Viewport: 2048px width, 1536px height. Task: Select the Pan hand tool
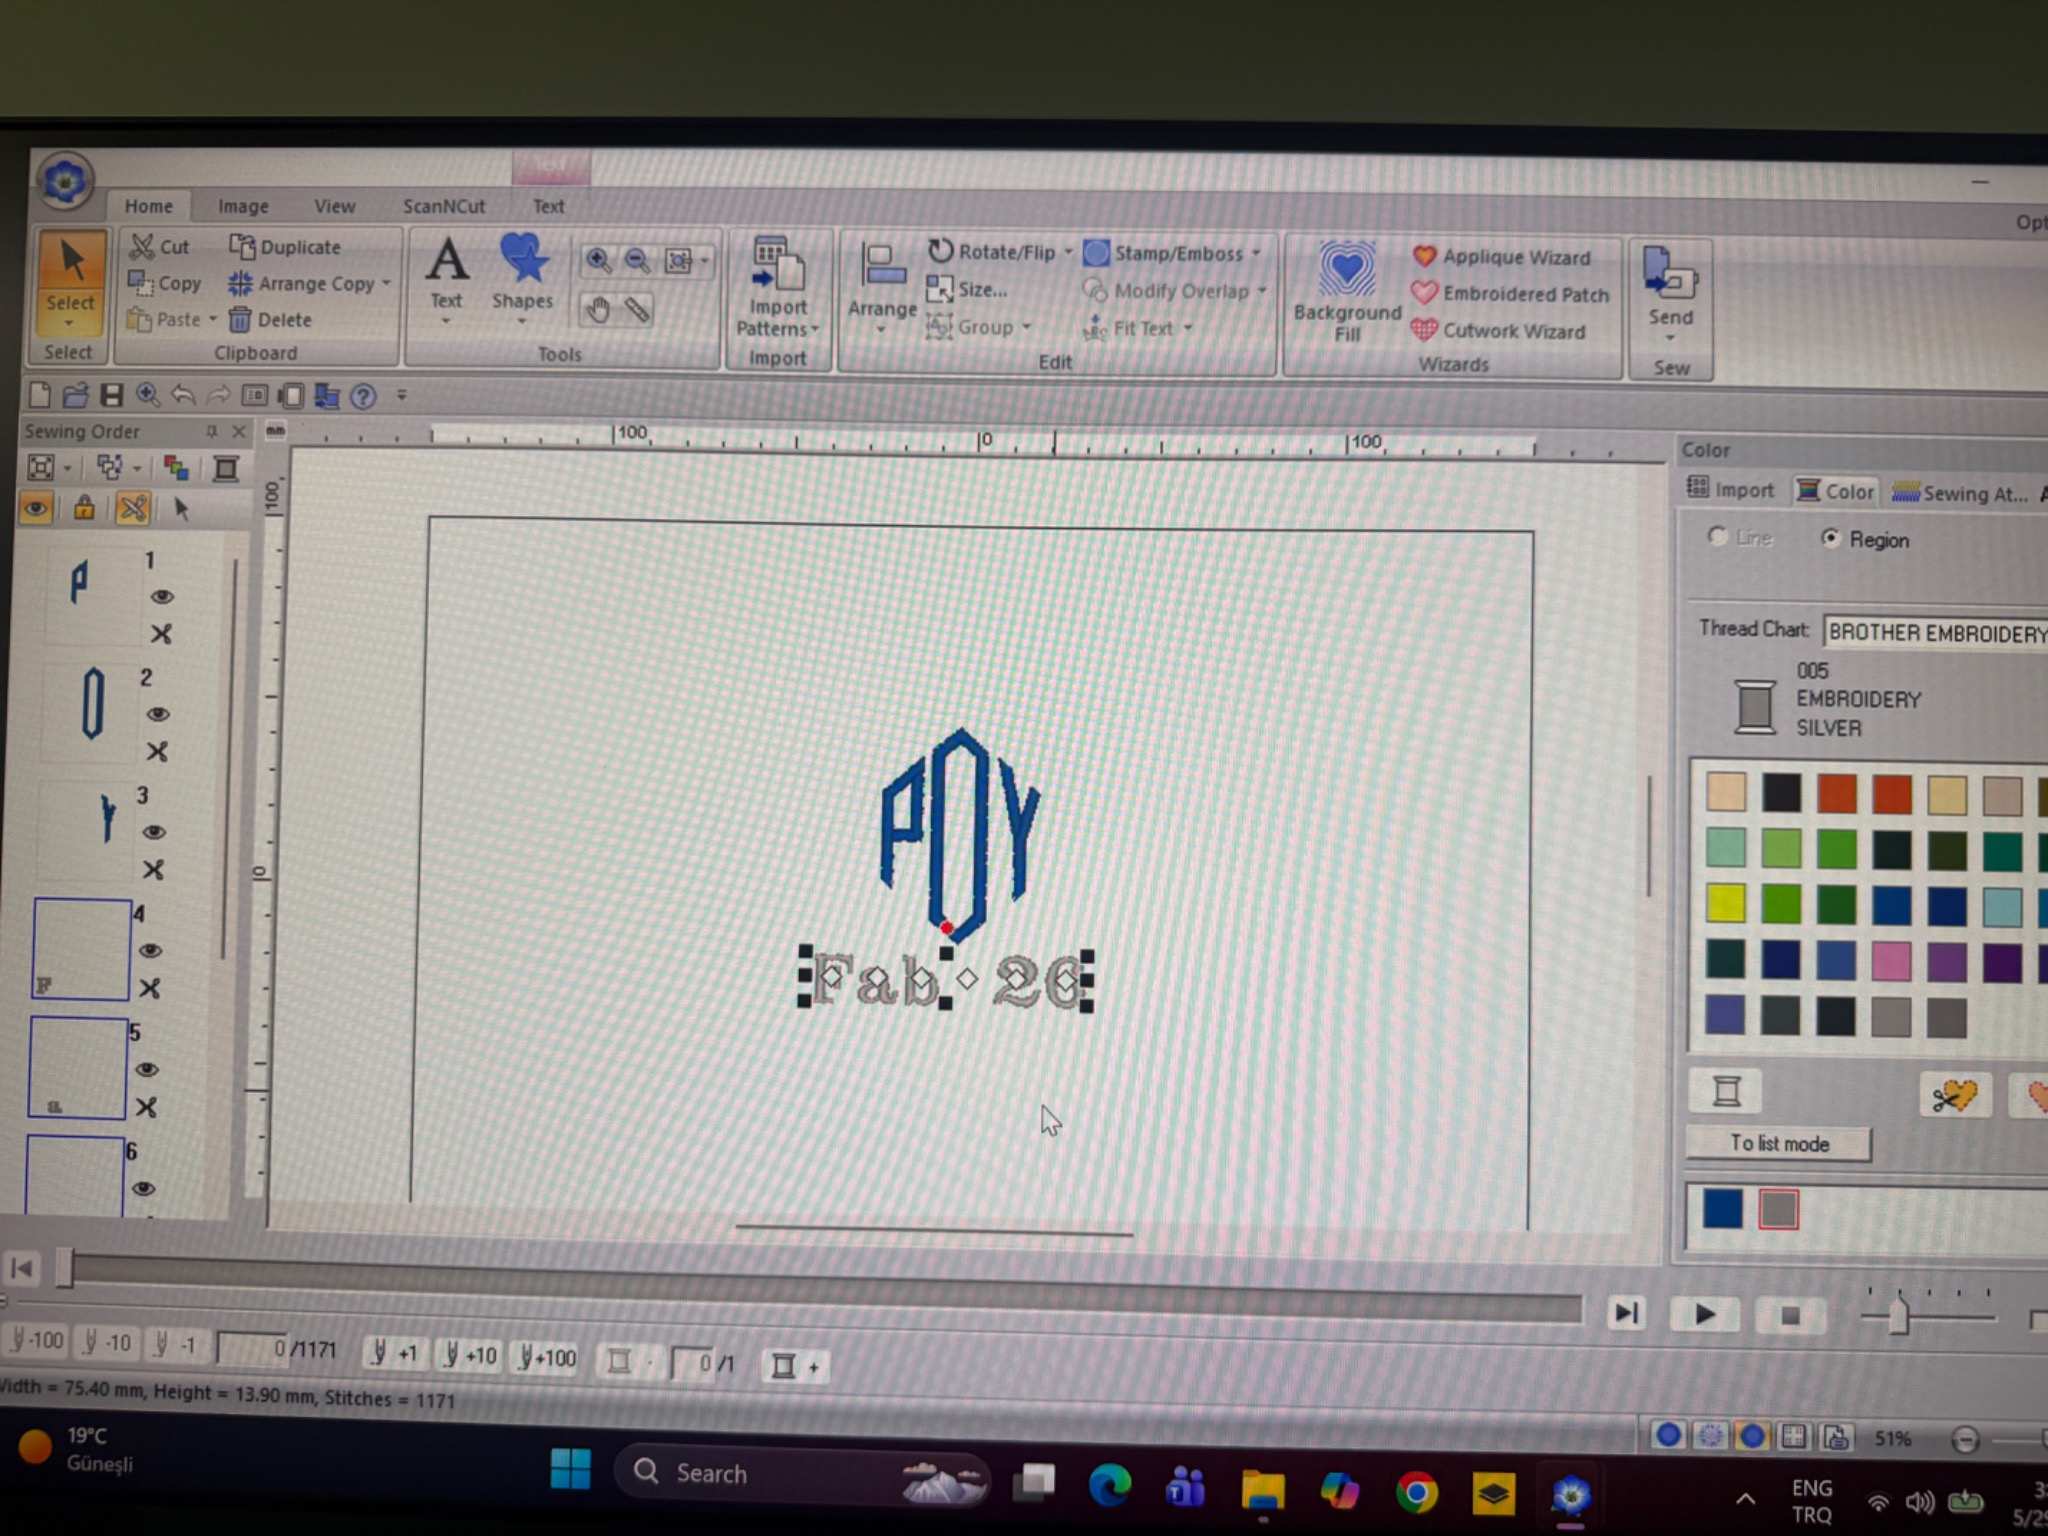[598, 310]
